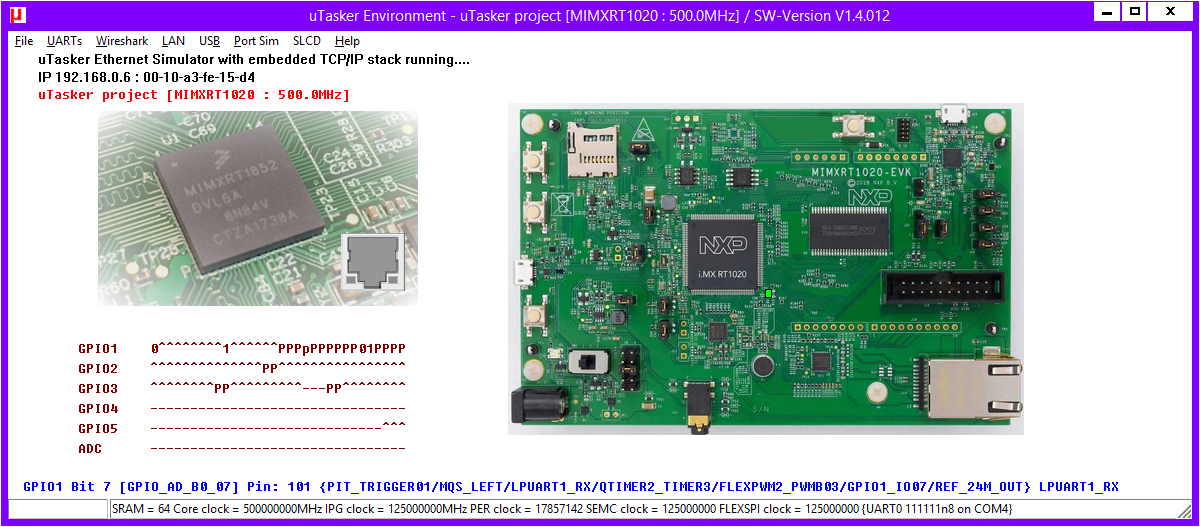Click the Ethernet Simulator running message
Image resolution: width=1200 pixels, height=527 pixels.
254,60
